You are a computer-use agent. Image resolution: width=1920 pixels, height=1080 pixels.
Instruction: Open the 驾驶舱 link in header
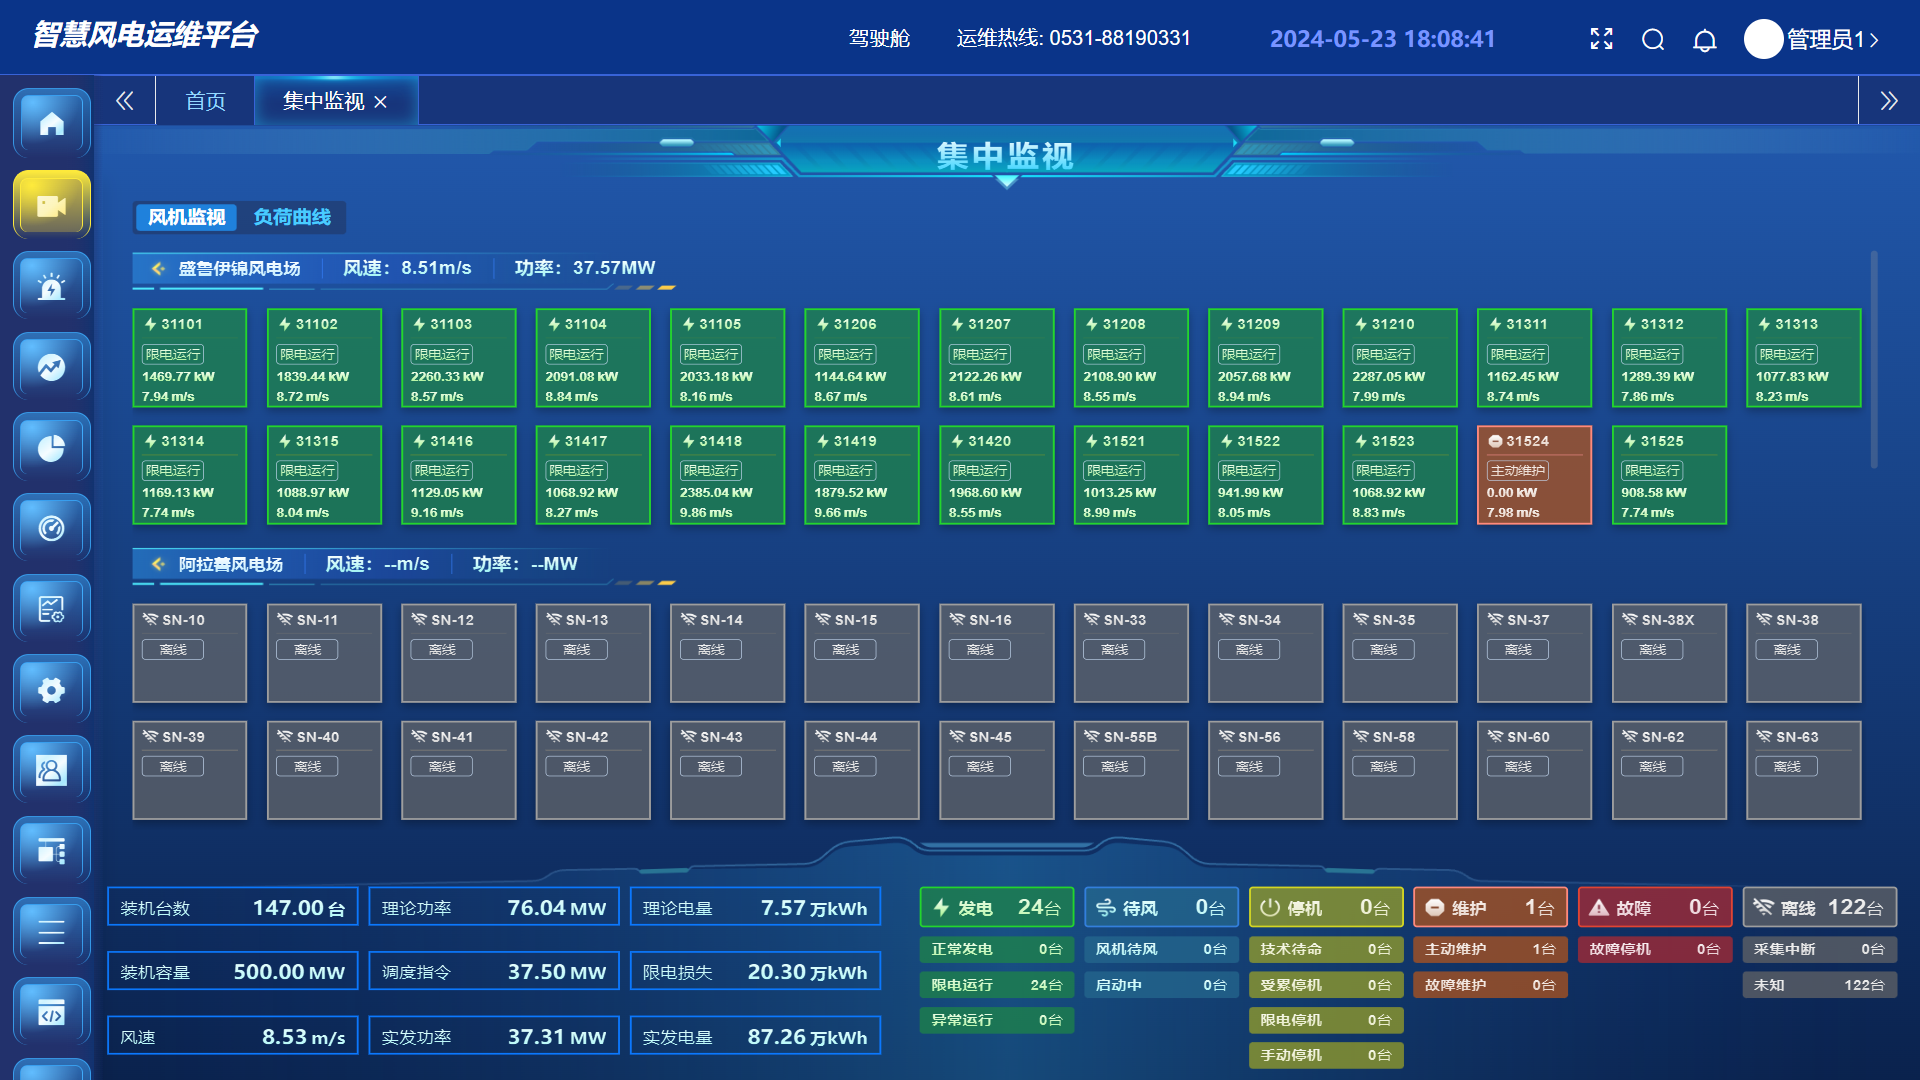point(879,38)
